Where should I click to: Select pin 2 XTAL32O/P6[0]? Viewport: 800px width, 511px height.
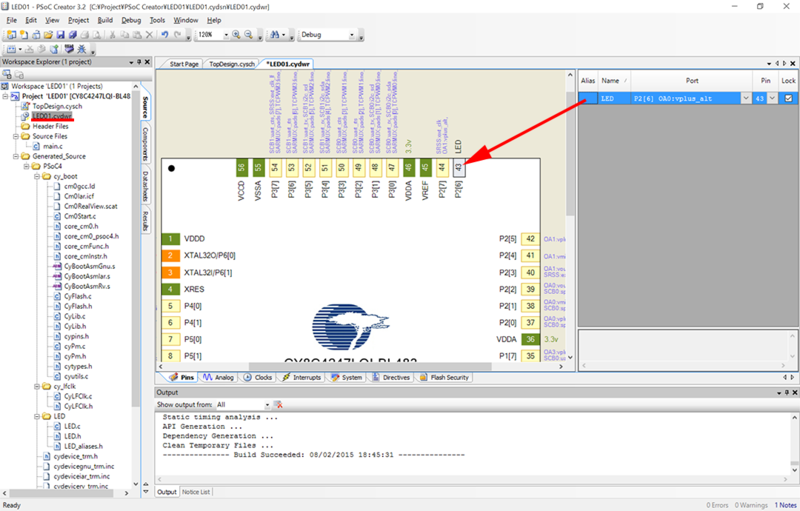[170, 256]
